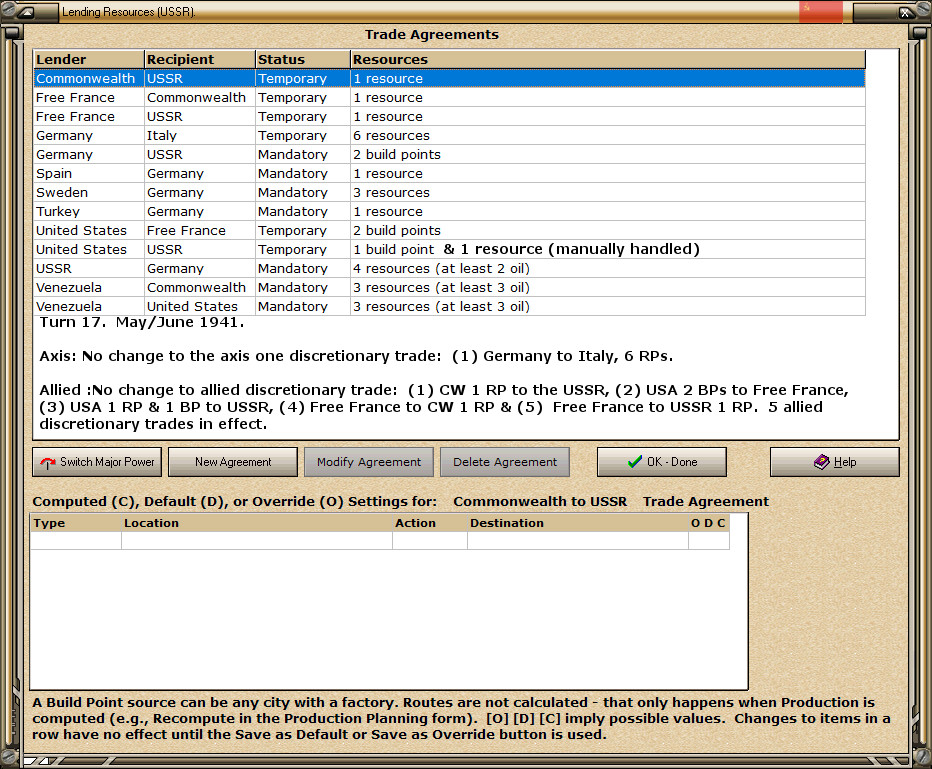Select United States to Free France row
Screen dimensions: 932x769
pyautogui.click(x=449, y=231)
